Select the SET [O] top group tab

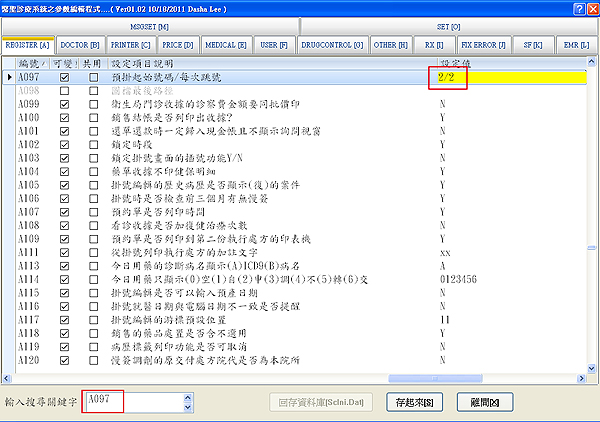click(x=448, y=27)
